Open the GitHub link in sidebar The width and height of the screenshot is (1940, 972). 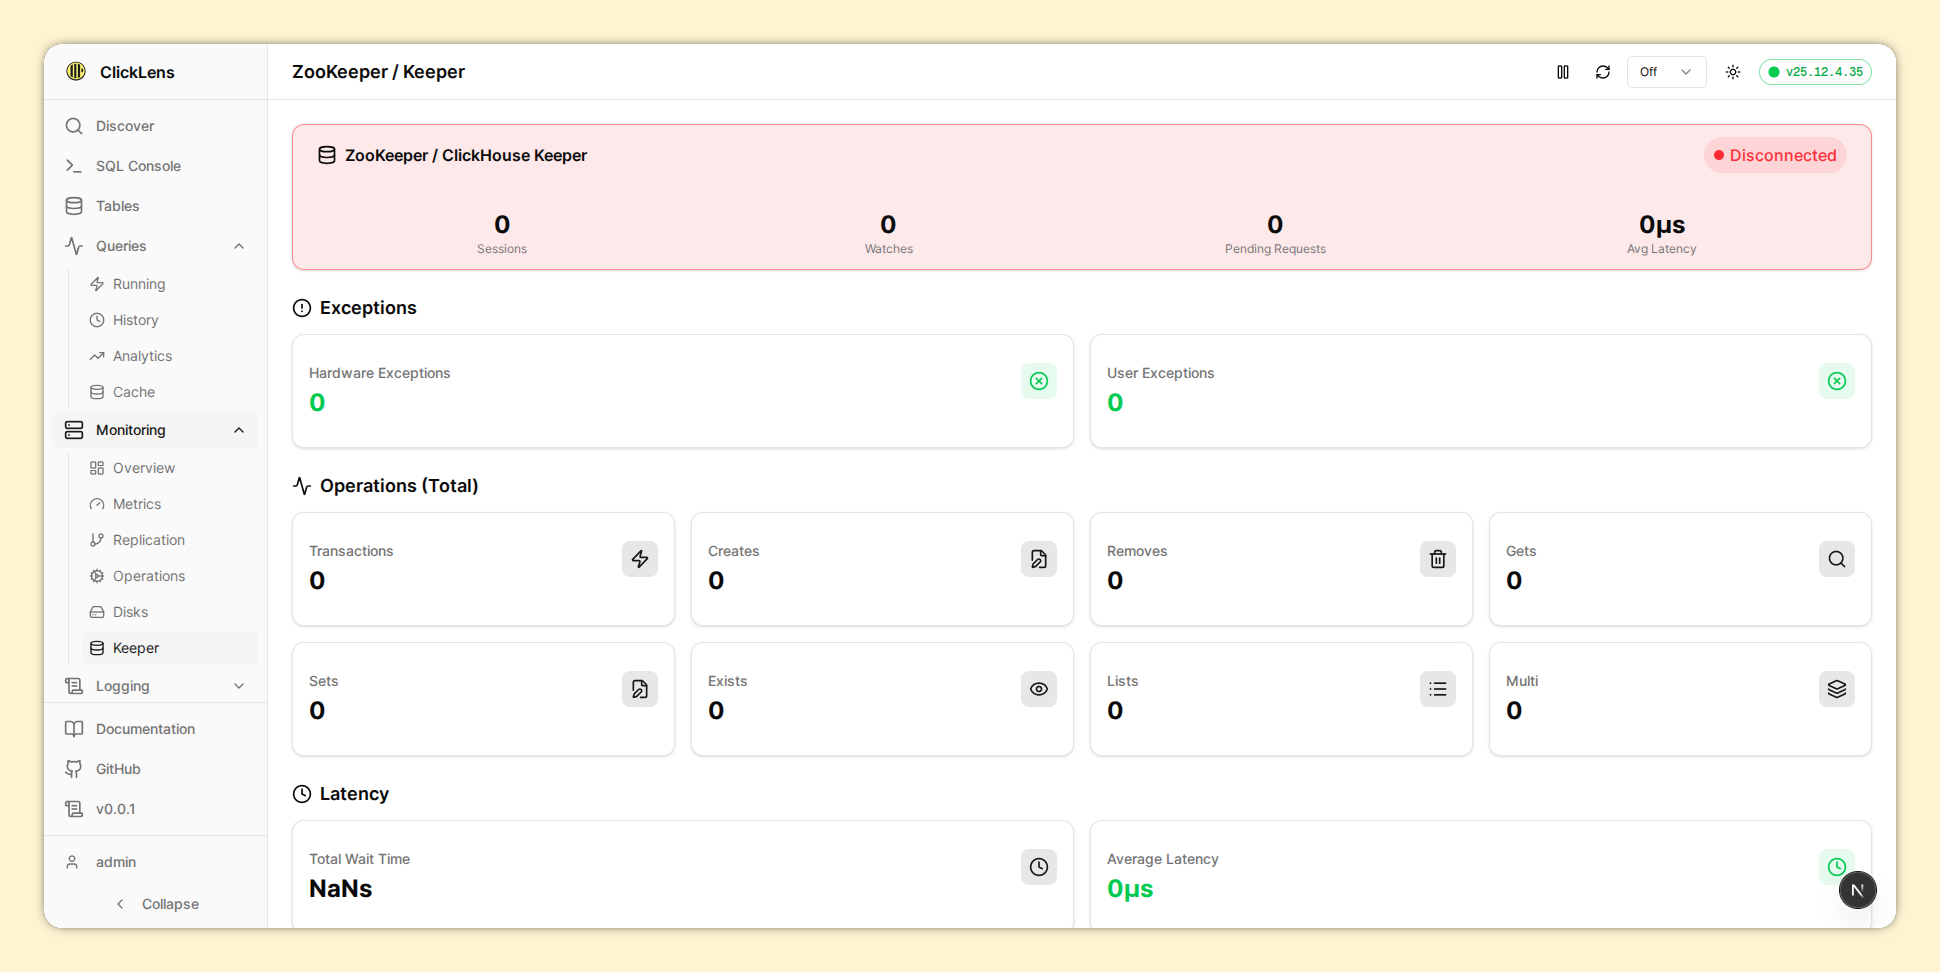tap(118, 769)
